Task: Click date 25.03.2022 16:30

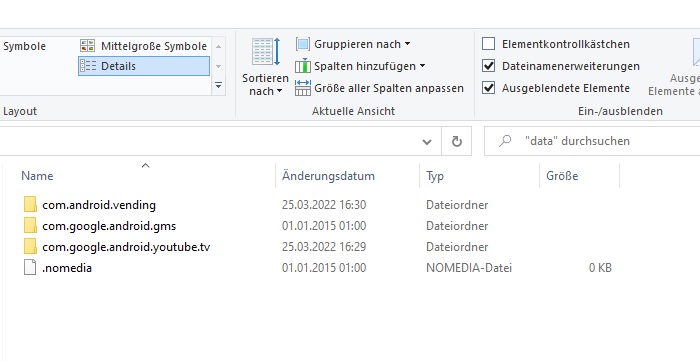Action: pos(324,205)
